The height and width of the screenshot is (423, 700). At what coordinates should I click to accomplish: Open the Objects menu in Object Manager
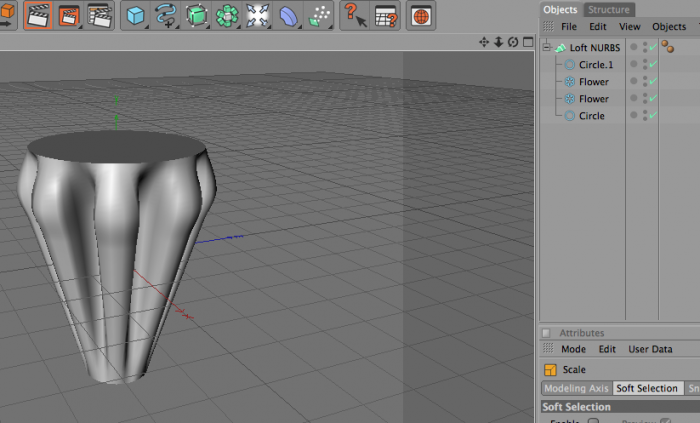point(669,27)
